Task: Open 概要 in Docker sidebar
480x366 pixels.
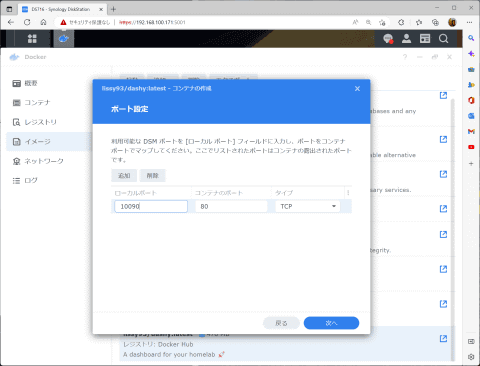Action: [x=49, y=83]
